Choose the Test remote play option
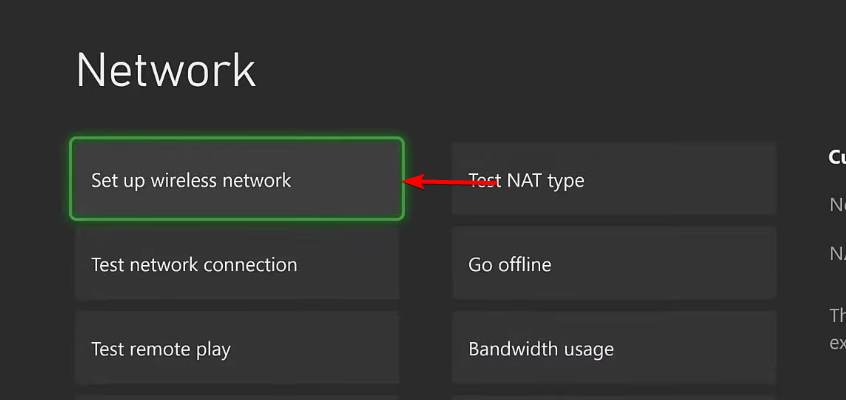Viewport: 846px width, 400px height. coord(237,348)
